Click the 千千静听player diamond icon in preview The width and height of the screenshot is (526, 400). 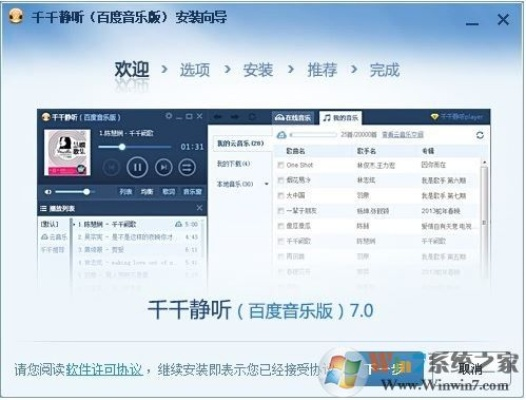click(435, 117)
